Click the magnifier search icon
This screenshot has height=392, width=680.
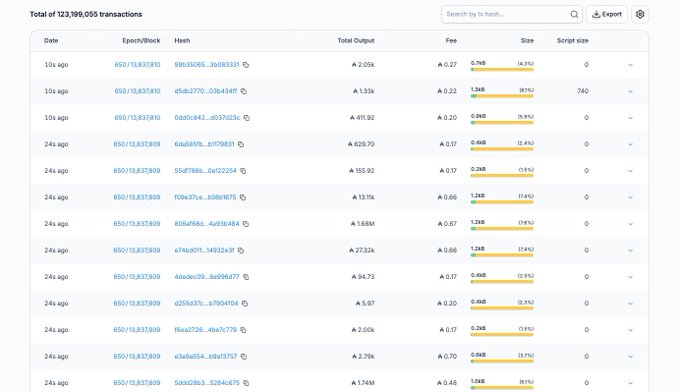point(574,14)
